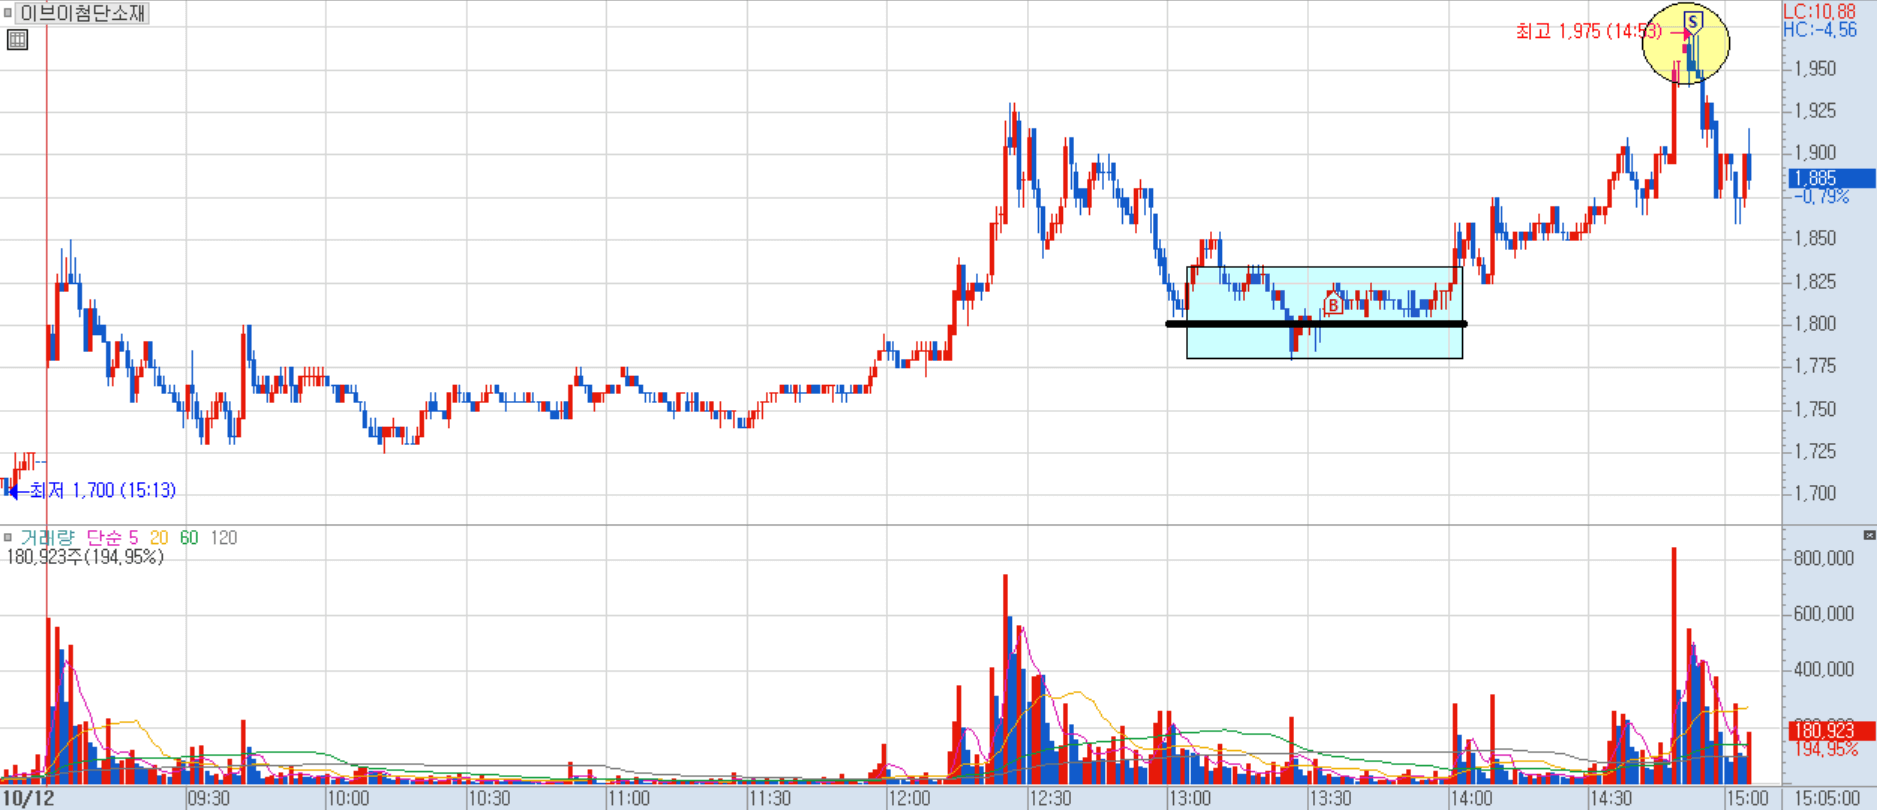Click the 400,000 volume axis label

[x=1823, y=669]
